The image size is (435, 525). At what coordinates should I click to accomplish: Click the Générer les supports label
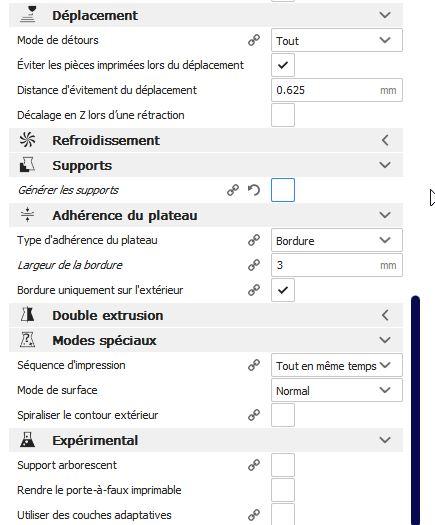68,190
